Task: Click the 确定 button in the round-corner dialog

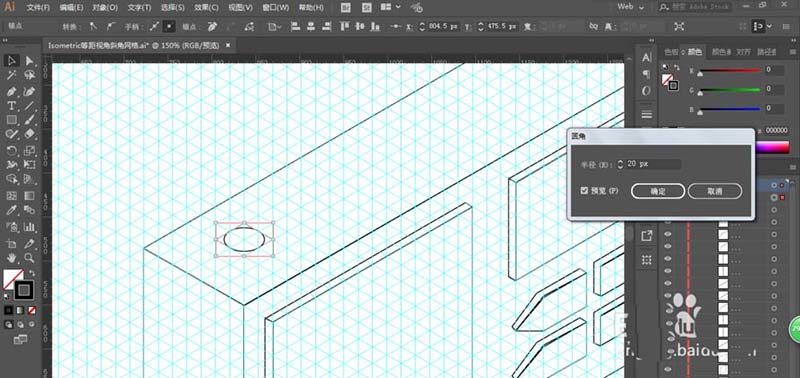Action: tap(658, 191)
